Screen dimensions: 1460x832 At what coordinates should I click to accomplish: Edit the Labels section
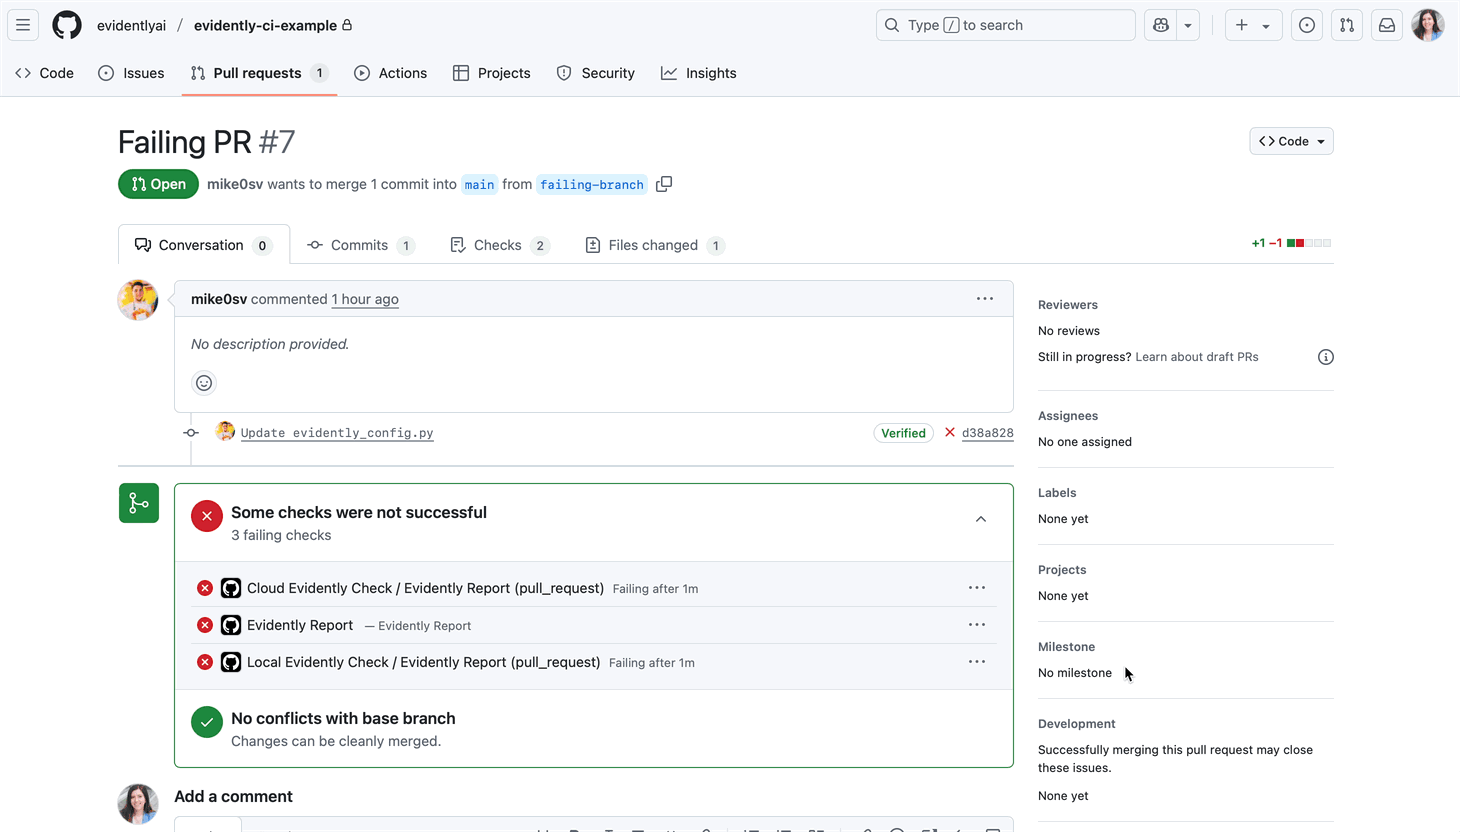click(x=1057, y=493)
